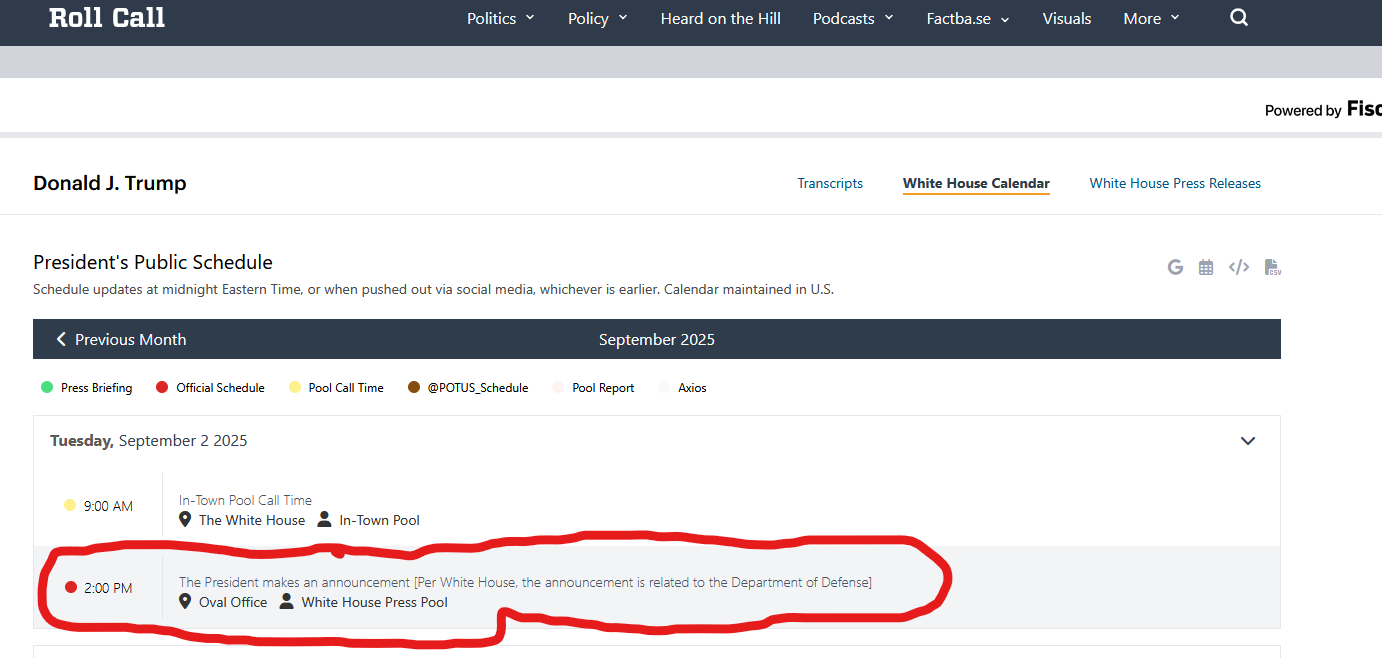Screen dimensions: 1382x658
Task: Click the President's Public Schedule heading
Action: (153, 262)
